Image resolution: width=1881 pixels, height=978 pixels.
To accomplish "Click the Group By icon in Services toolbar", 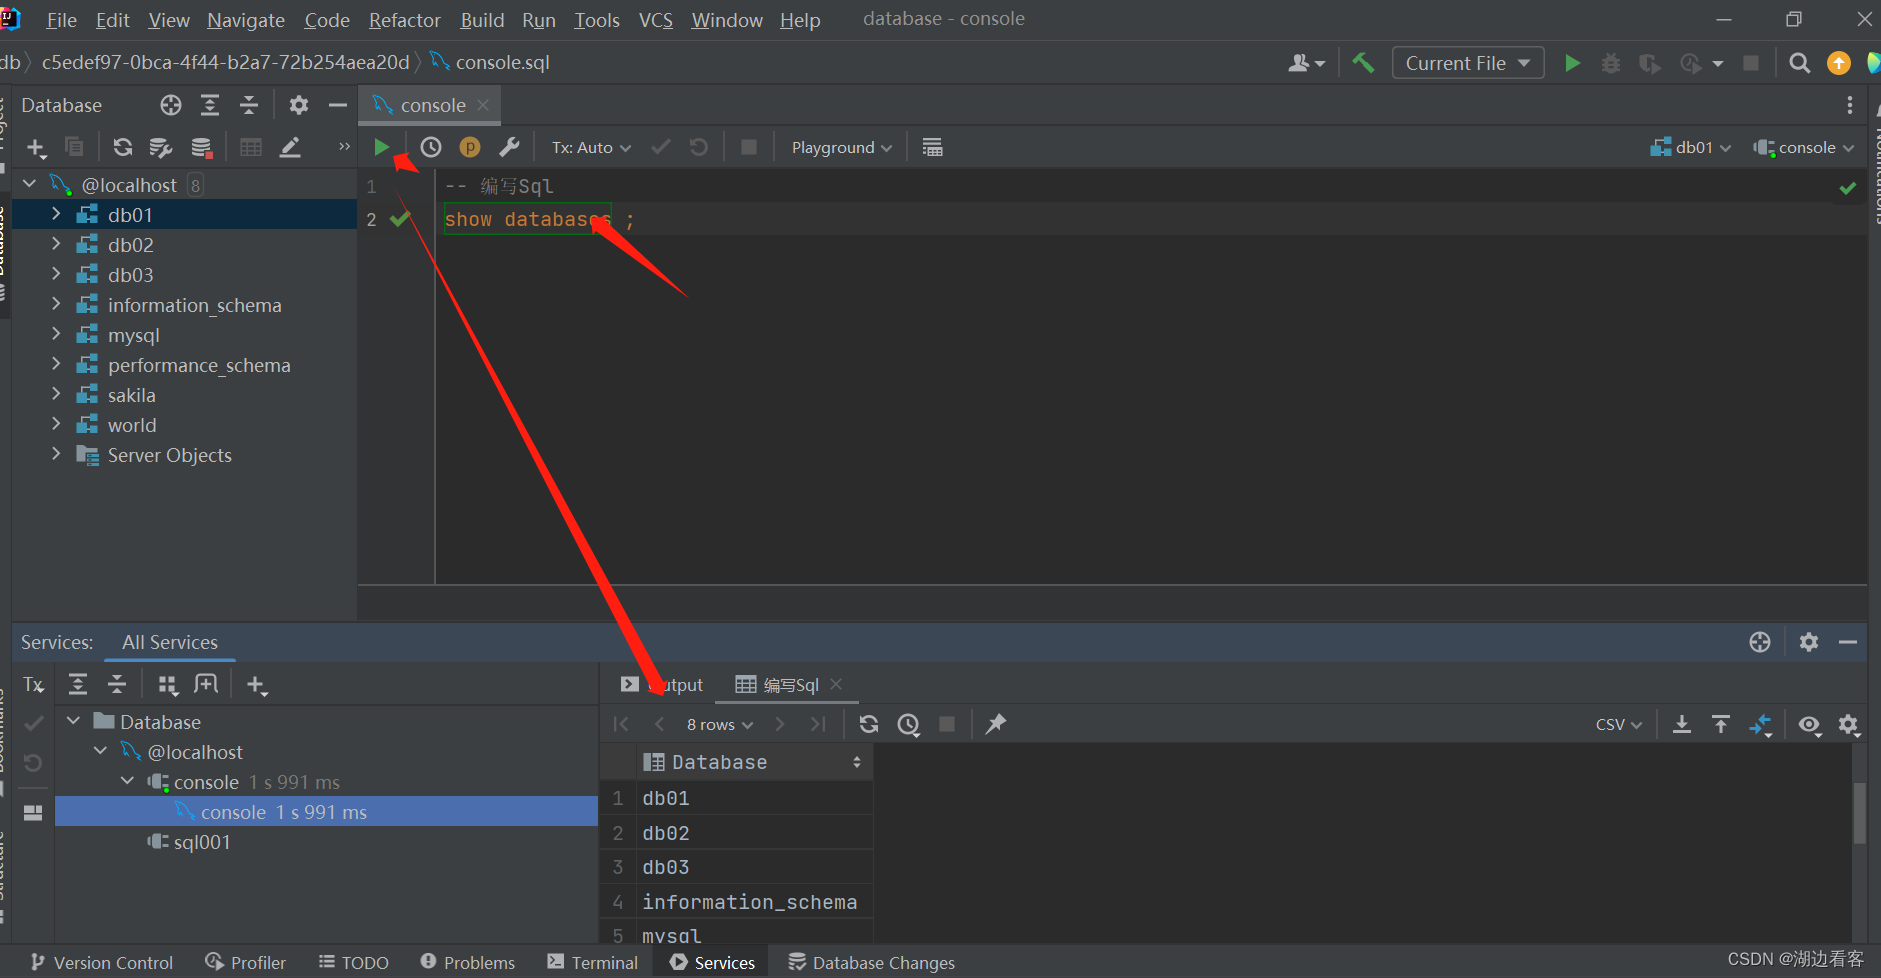I will coord(167,685).
